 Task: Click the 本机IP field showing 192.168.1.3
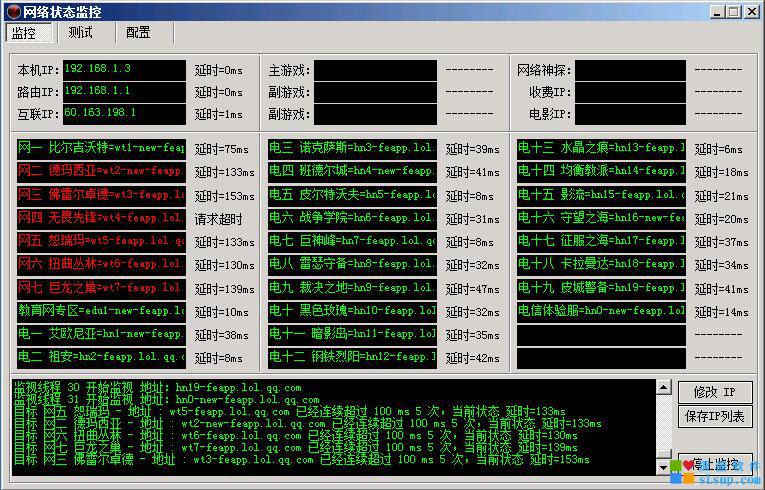124,70
